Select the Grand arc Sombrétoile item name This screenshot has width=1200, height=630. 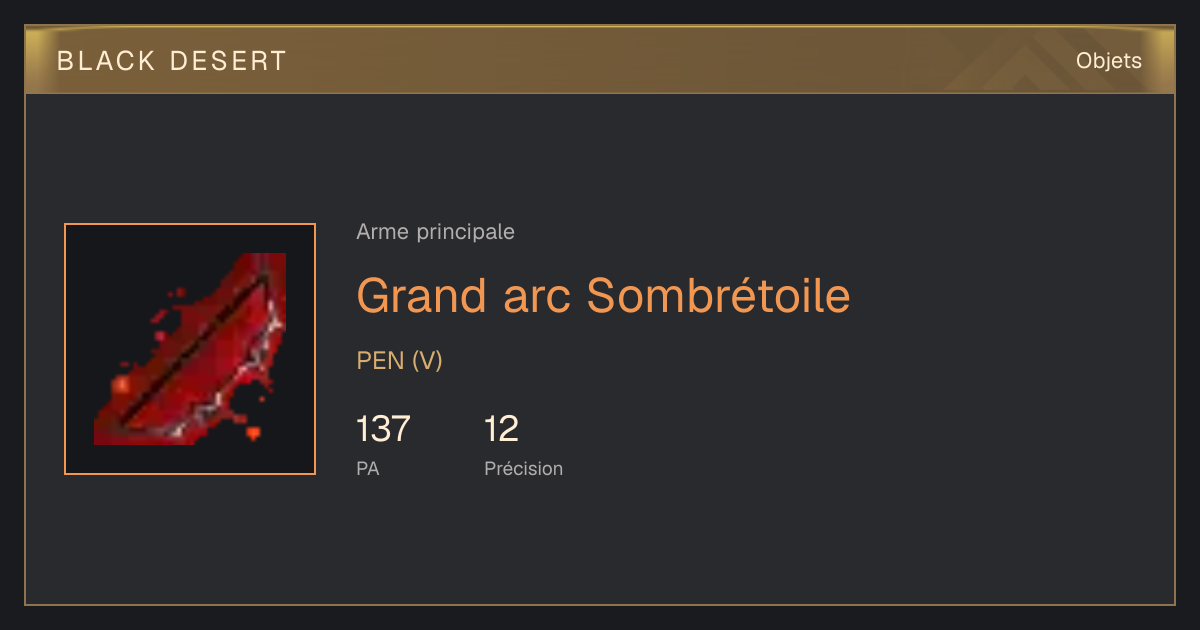click(603, 296)
